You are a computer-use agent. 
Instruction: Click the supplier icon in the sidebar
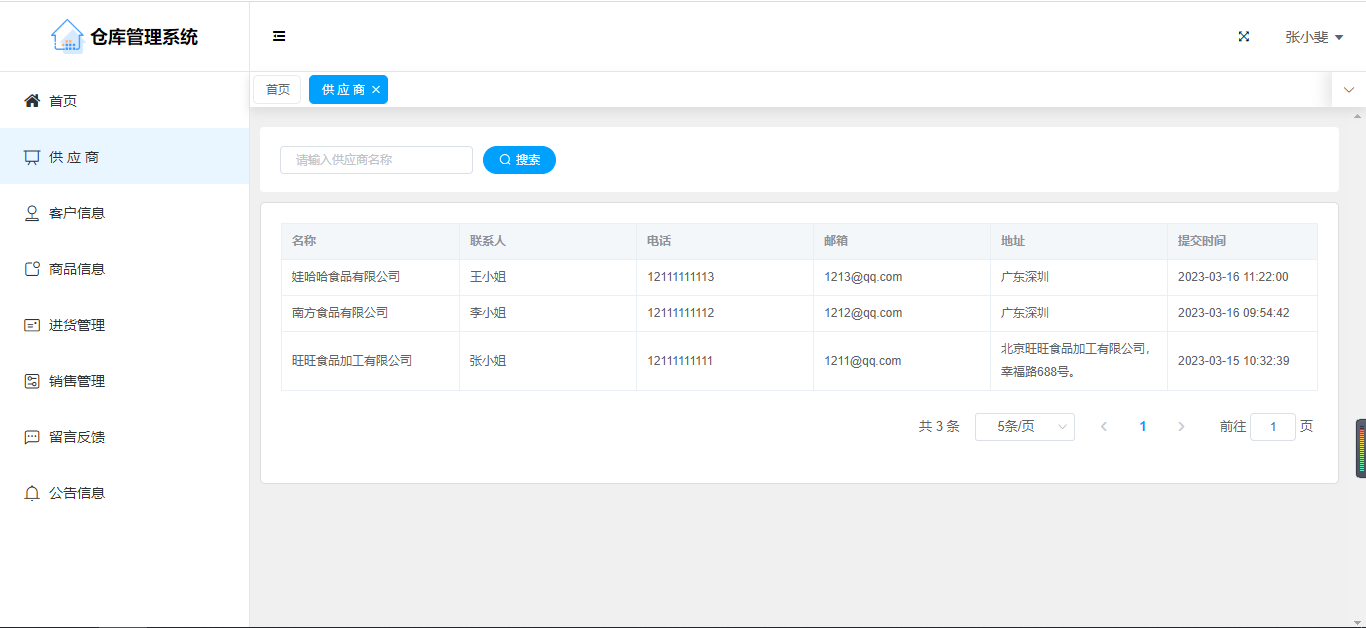32,157
